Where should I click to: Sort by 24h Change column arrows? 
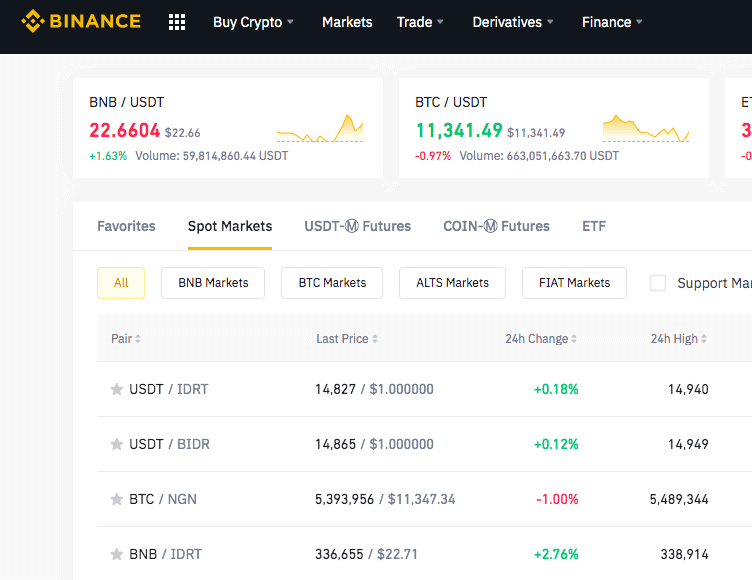coord(574,339)
